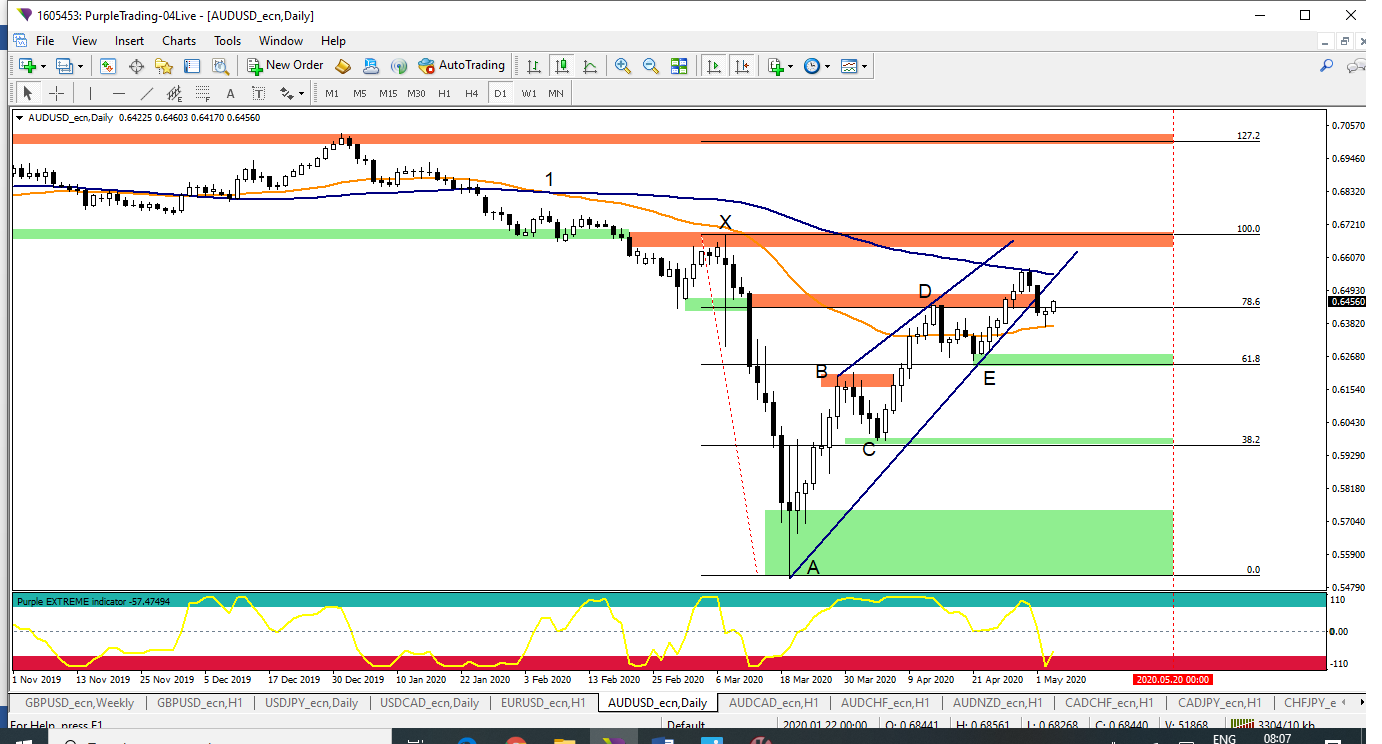1382x744 pixels.
Task: Open the Tools menu
Action: click(x=227, y=41)
